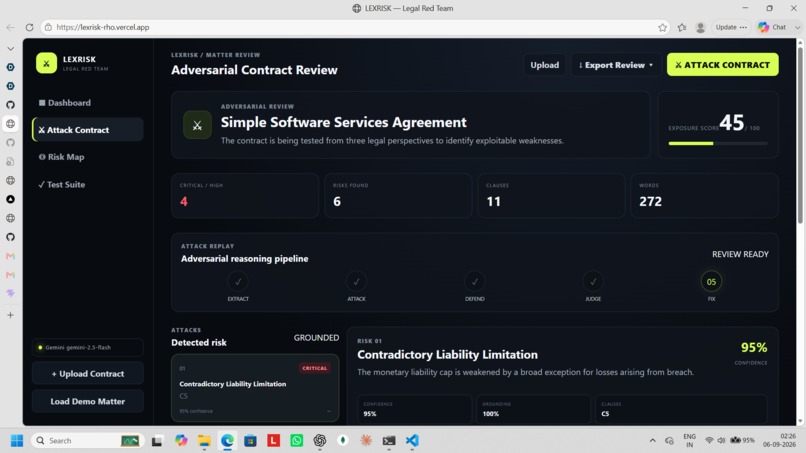View site information via the lock icon
806x453 pixels.
[x=48, y=27]
